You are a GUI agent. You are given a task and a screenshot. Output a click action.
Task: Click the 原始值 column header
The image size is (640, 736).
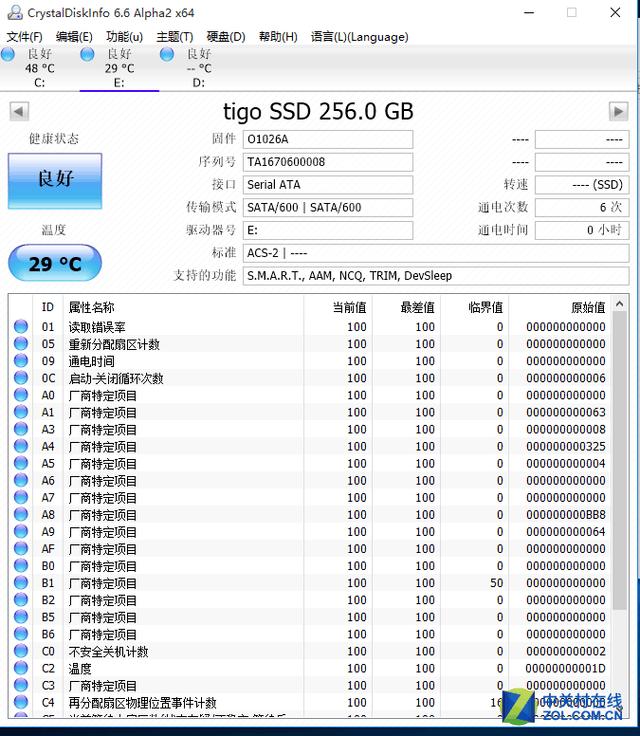click(x=560, y=307)
